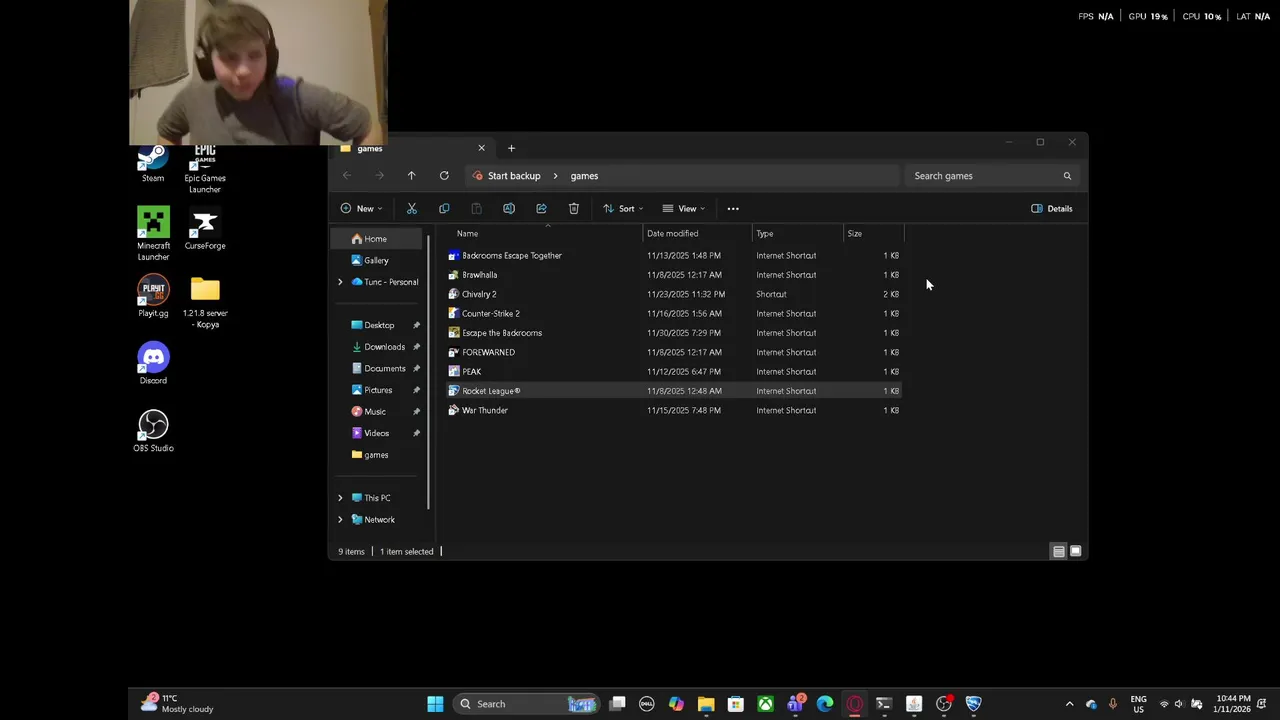The height and width of the screenshot is (720, 1280).
Task: Select the games tab in Explorer
Action: (x=411, y=148)
